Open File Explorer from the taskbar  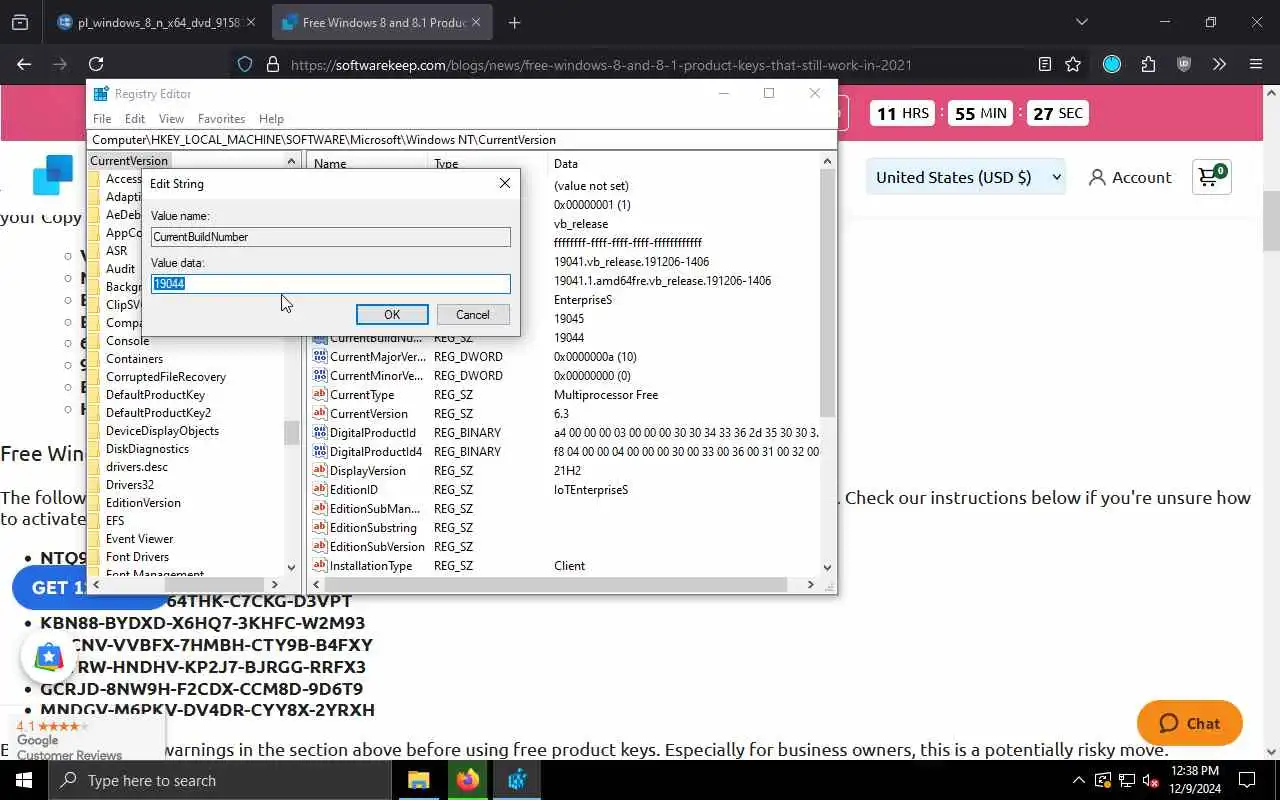pyautogui.click(x=419, y=780)
